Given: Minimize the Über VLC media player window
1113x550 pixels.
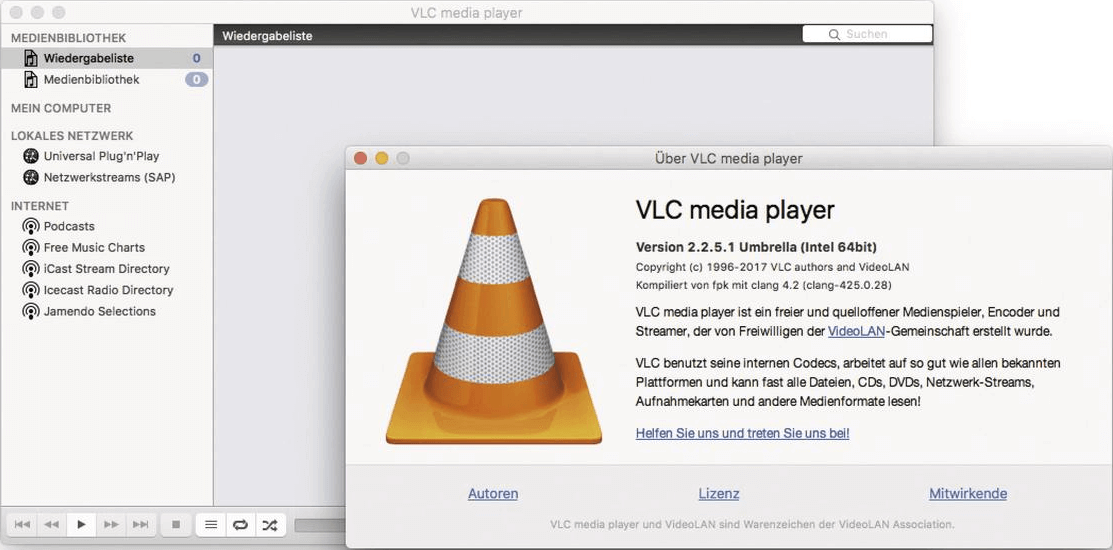Looking at the screenshot, I should pos(382,158).
